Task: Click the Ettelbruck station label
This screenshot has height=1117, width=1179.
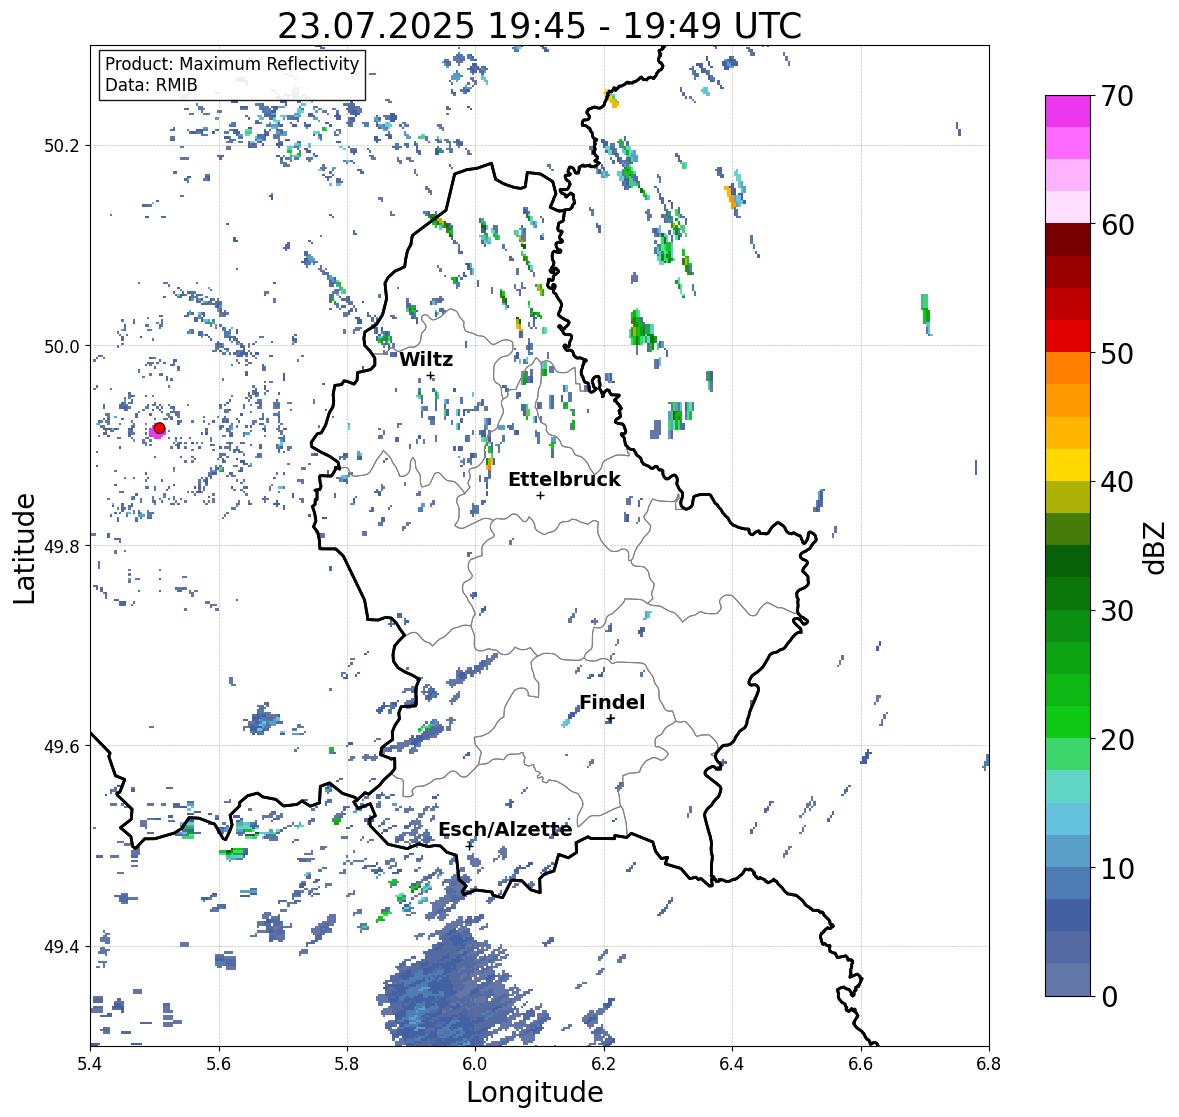Action: point(564,480)
